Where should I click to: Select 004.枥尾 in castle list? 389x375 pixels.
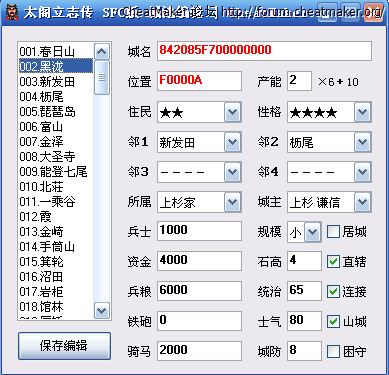[x=56, y=96]
